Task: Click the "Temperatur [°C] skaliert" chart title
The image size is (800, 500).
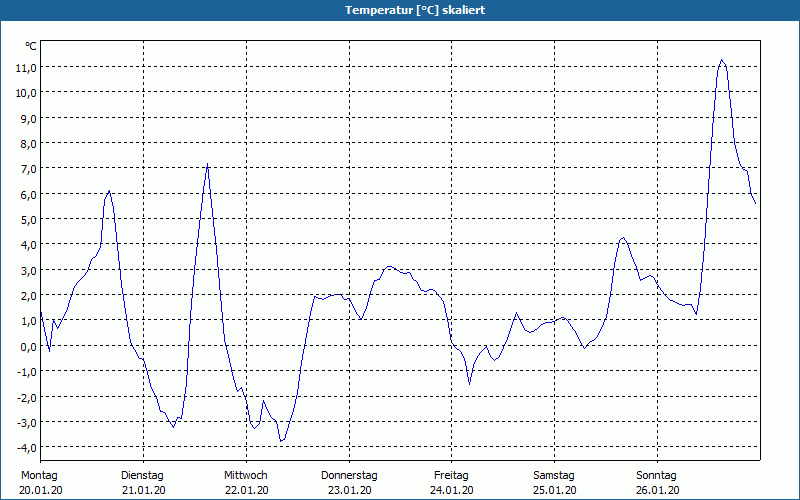Action: [400, 10]
